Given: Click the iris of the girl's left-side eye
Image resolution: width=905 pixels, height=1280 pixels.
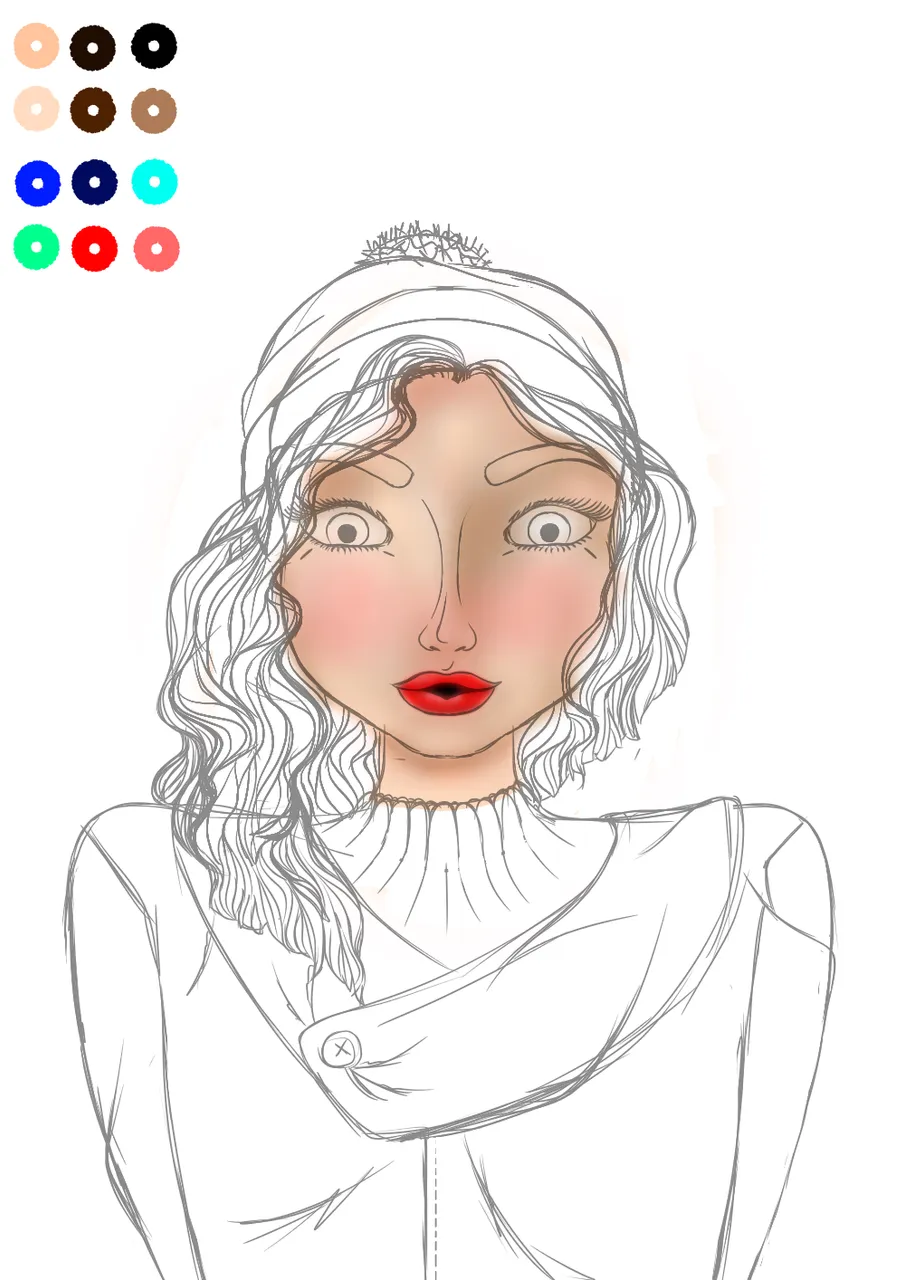Looking at the screenshot, I should (x=347, y=532).
